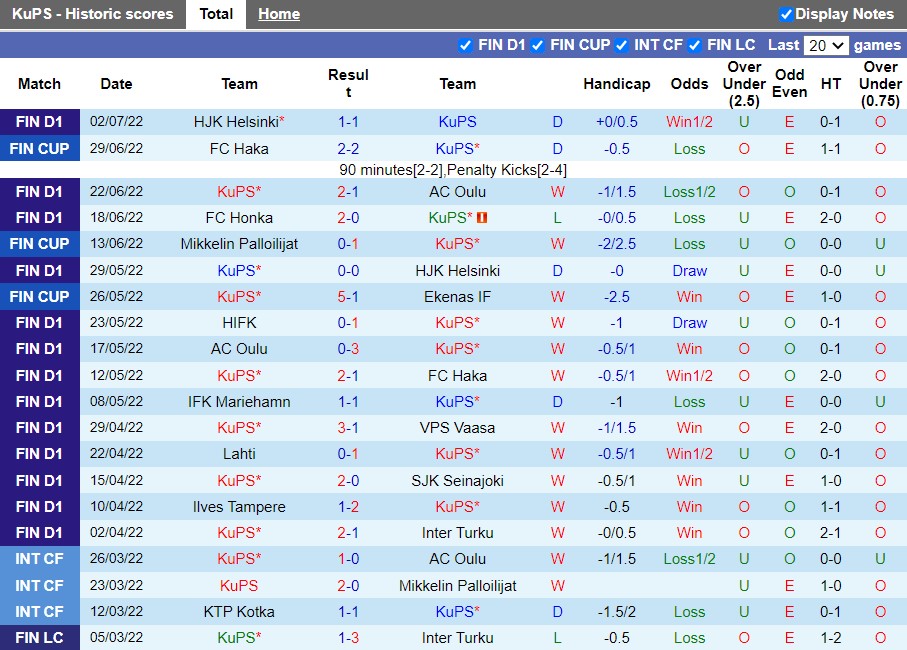This screenshot has width=907, height=650.
Task: Click the 5-1 result against Ekenas IF
Action: [x=348, y=297]
